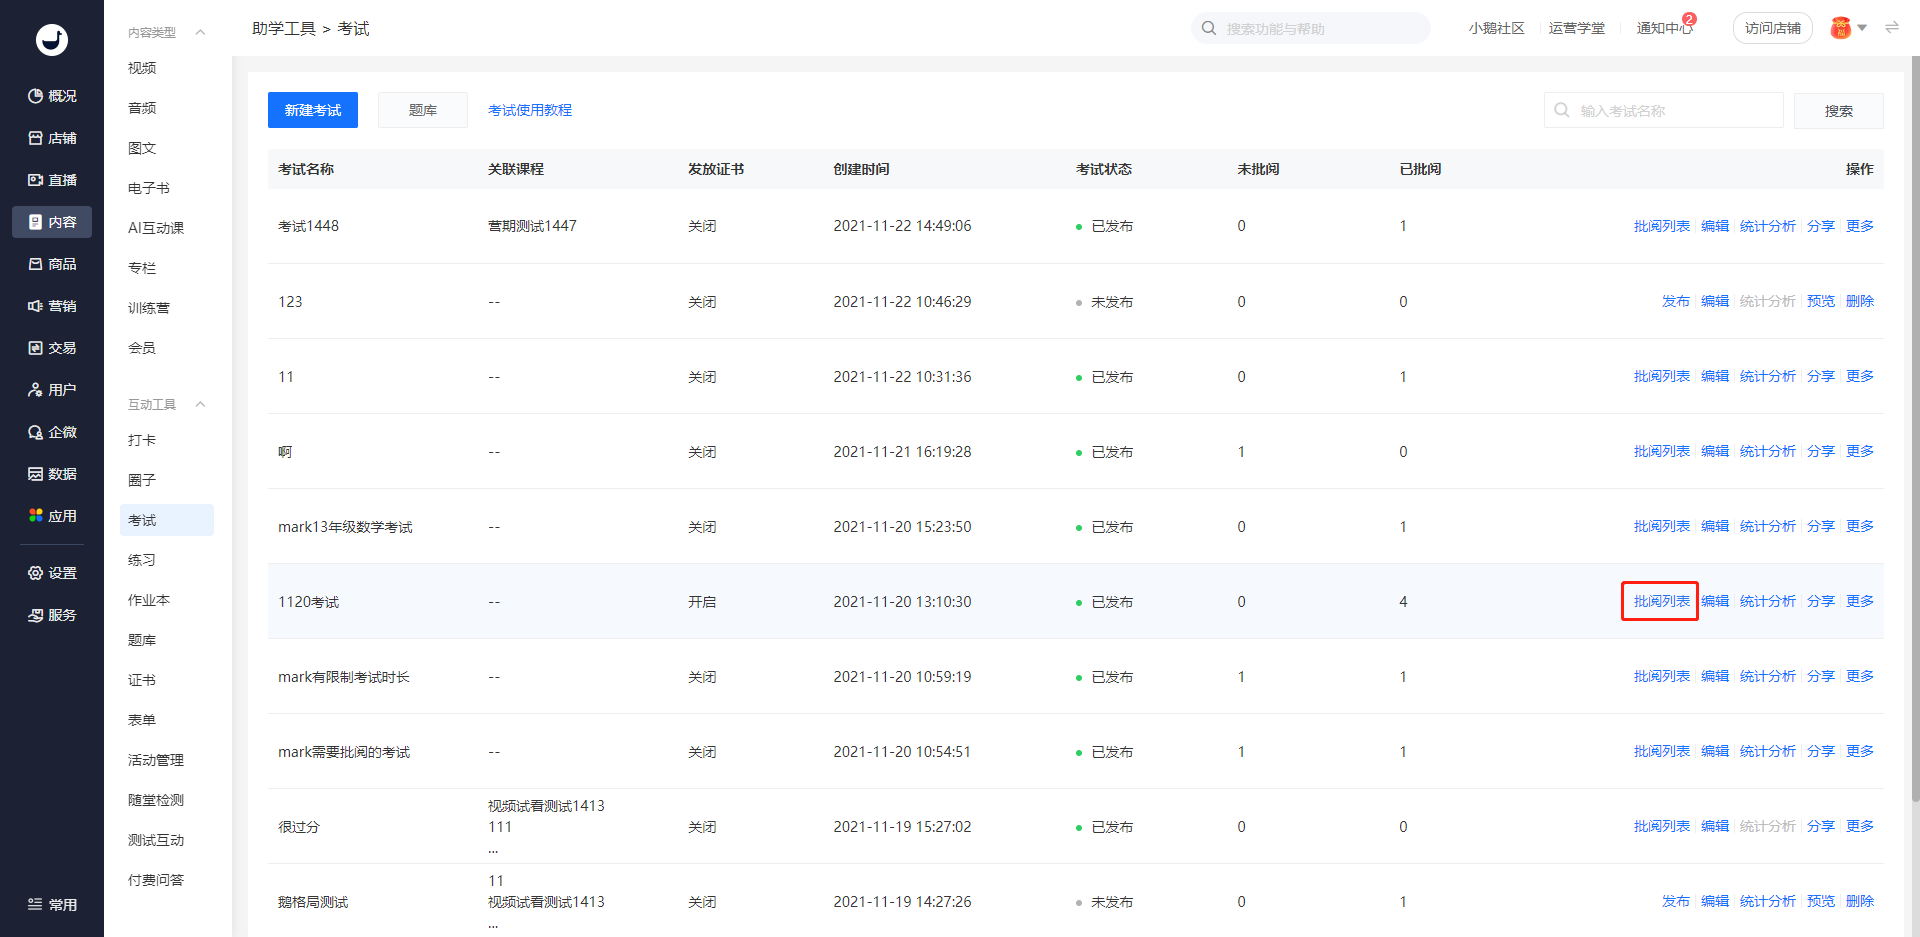Click the 题库 button

coord(423,110)
